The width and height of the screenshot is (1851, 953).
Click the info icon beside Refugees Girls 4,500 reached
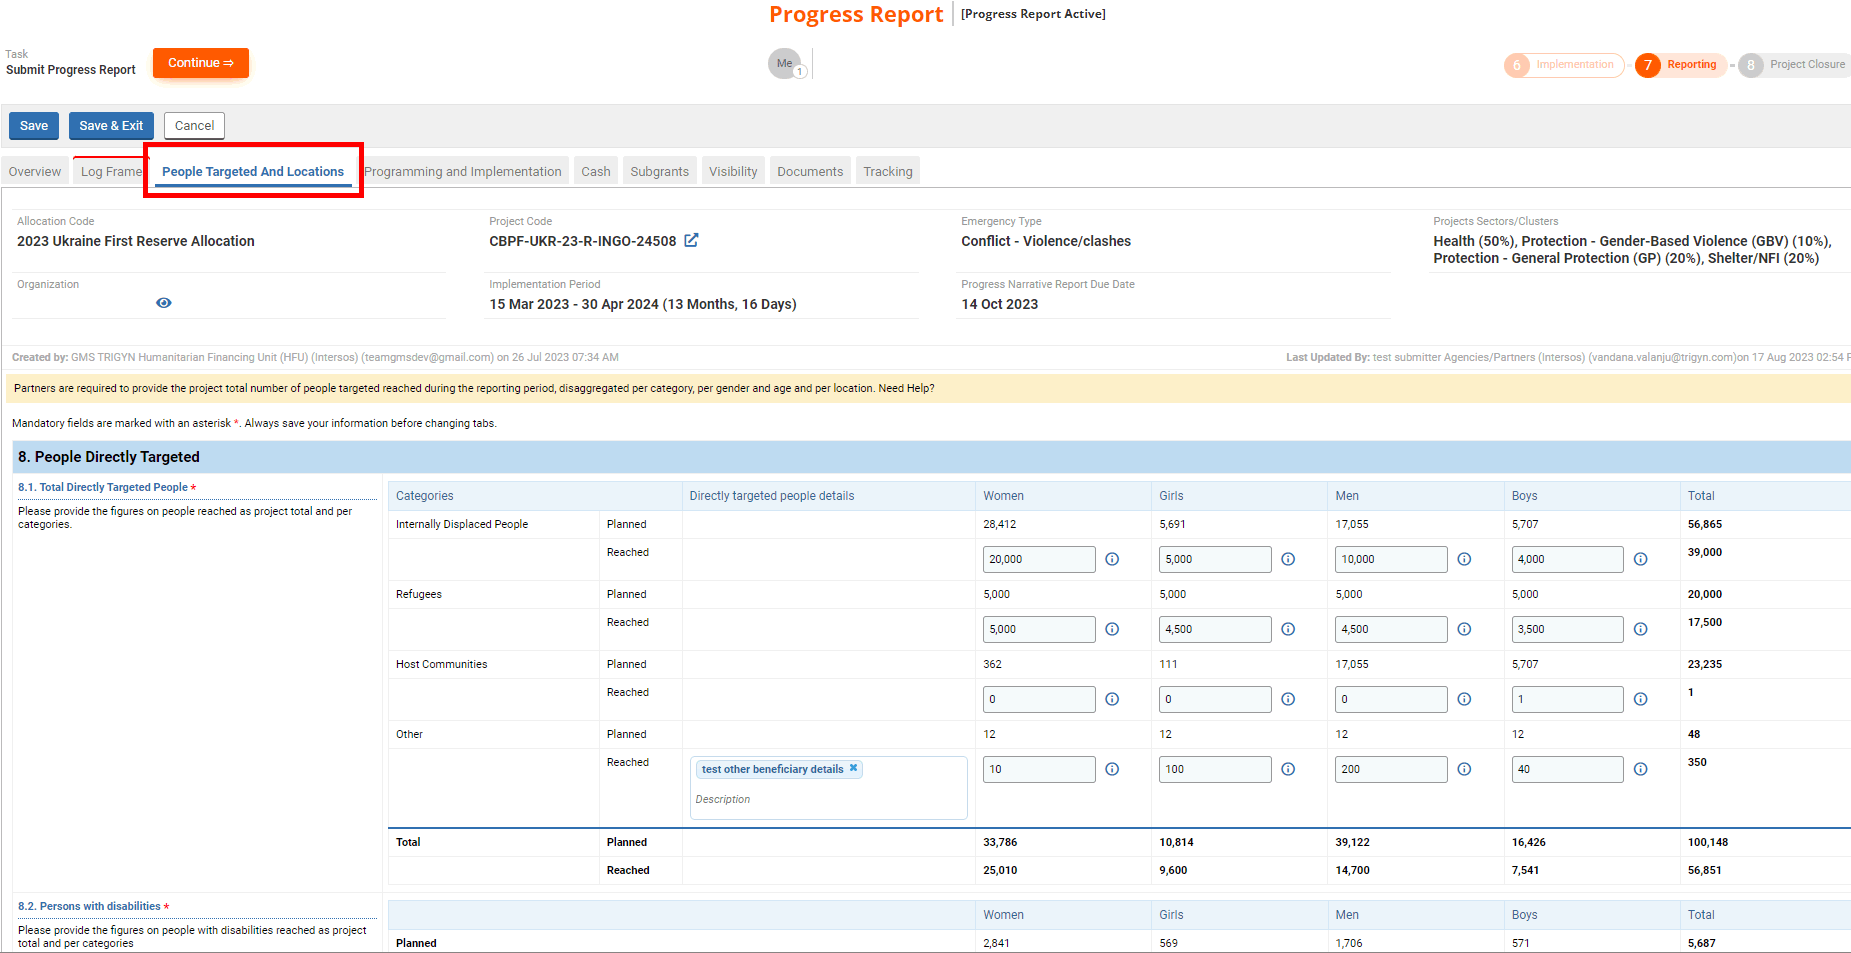1288,629
